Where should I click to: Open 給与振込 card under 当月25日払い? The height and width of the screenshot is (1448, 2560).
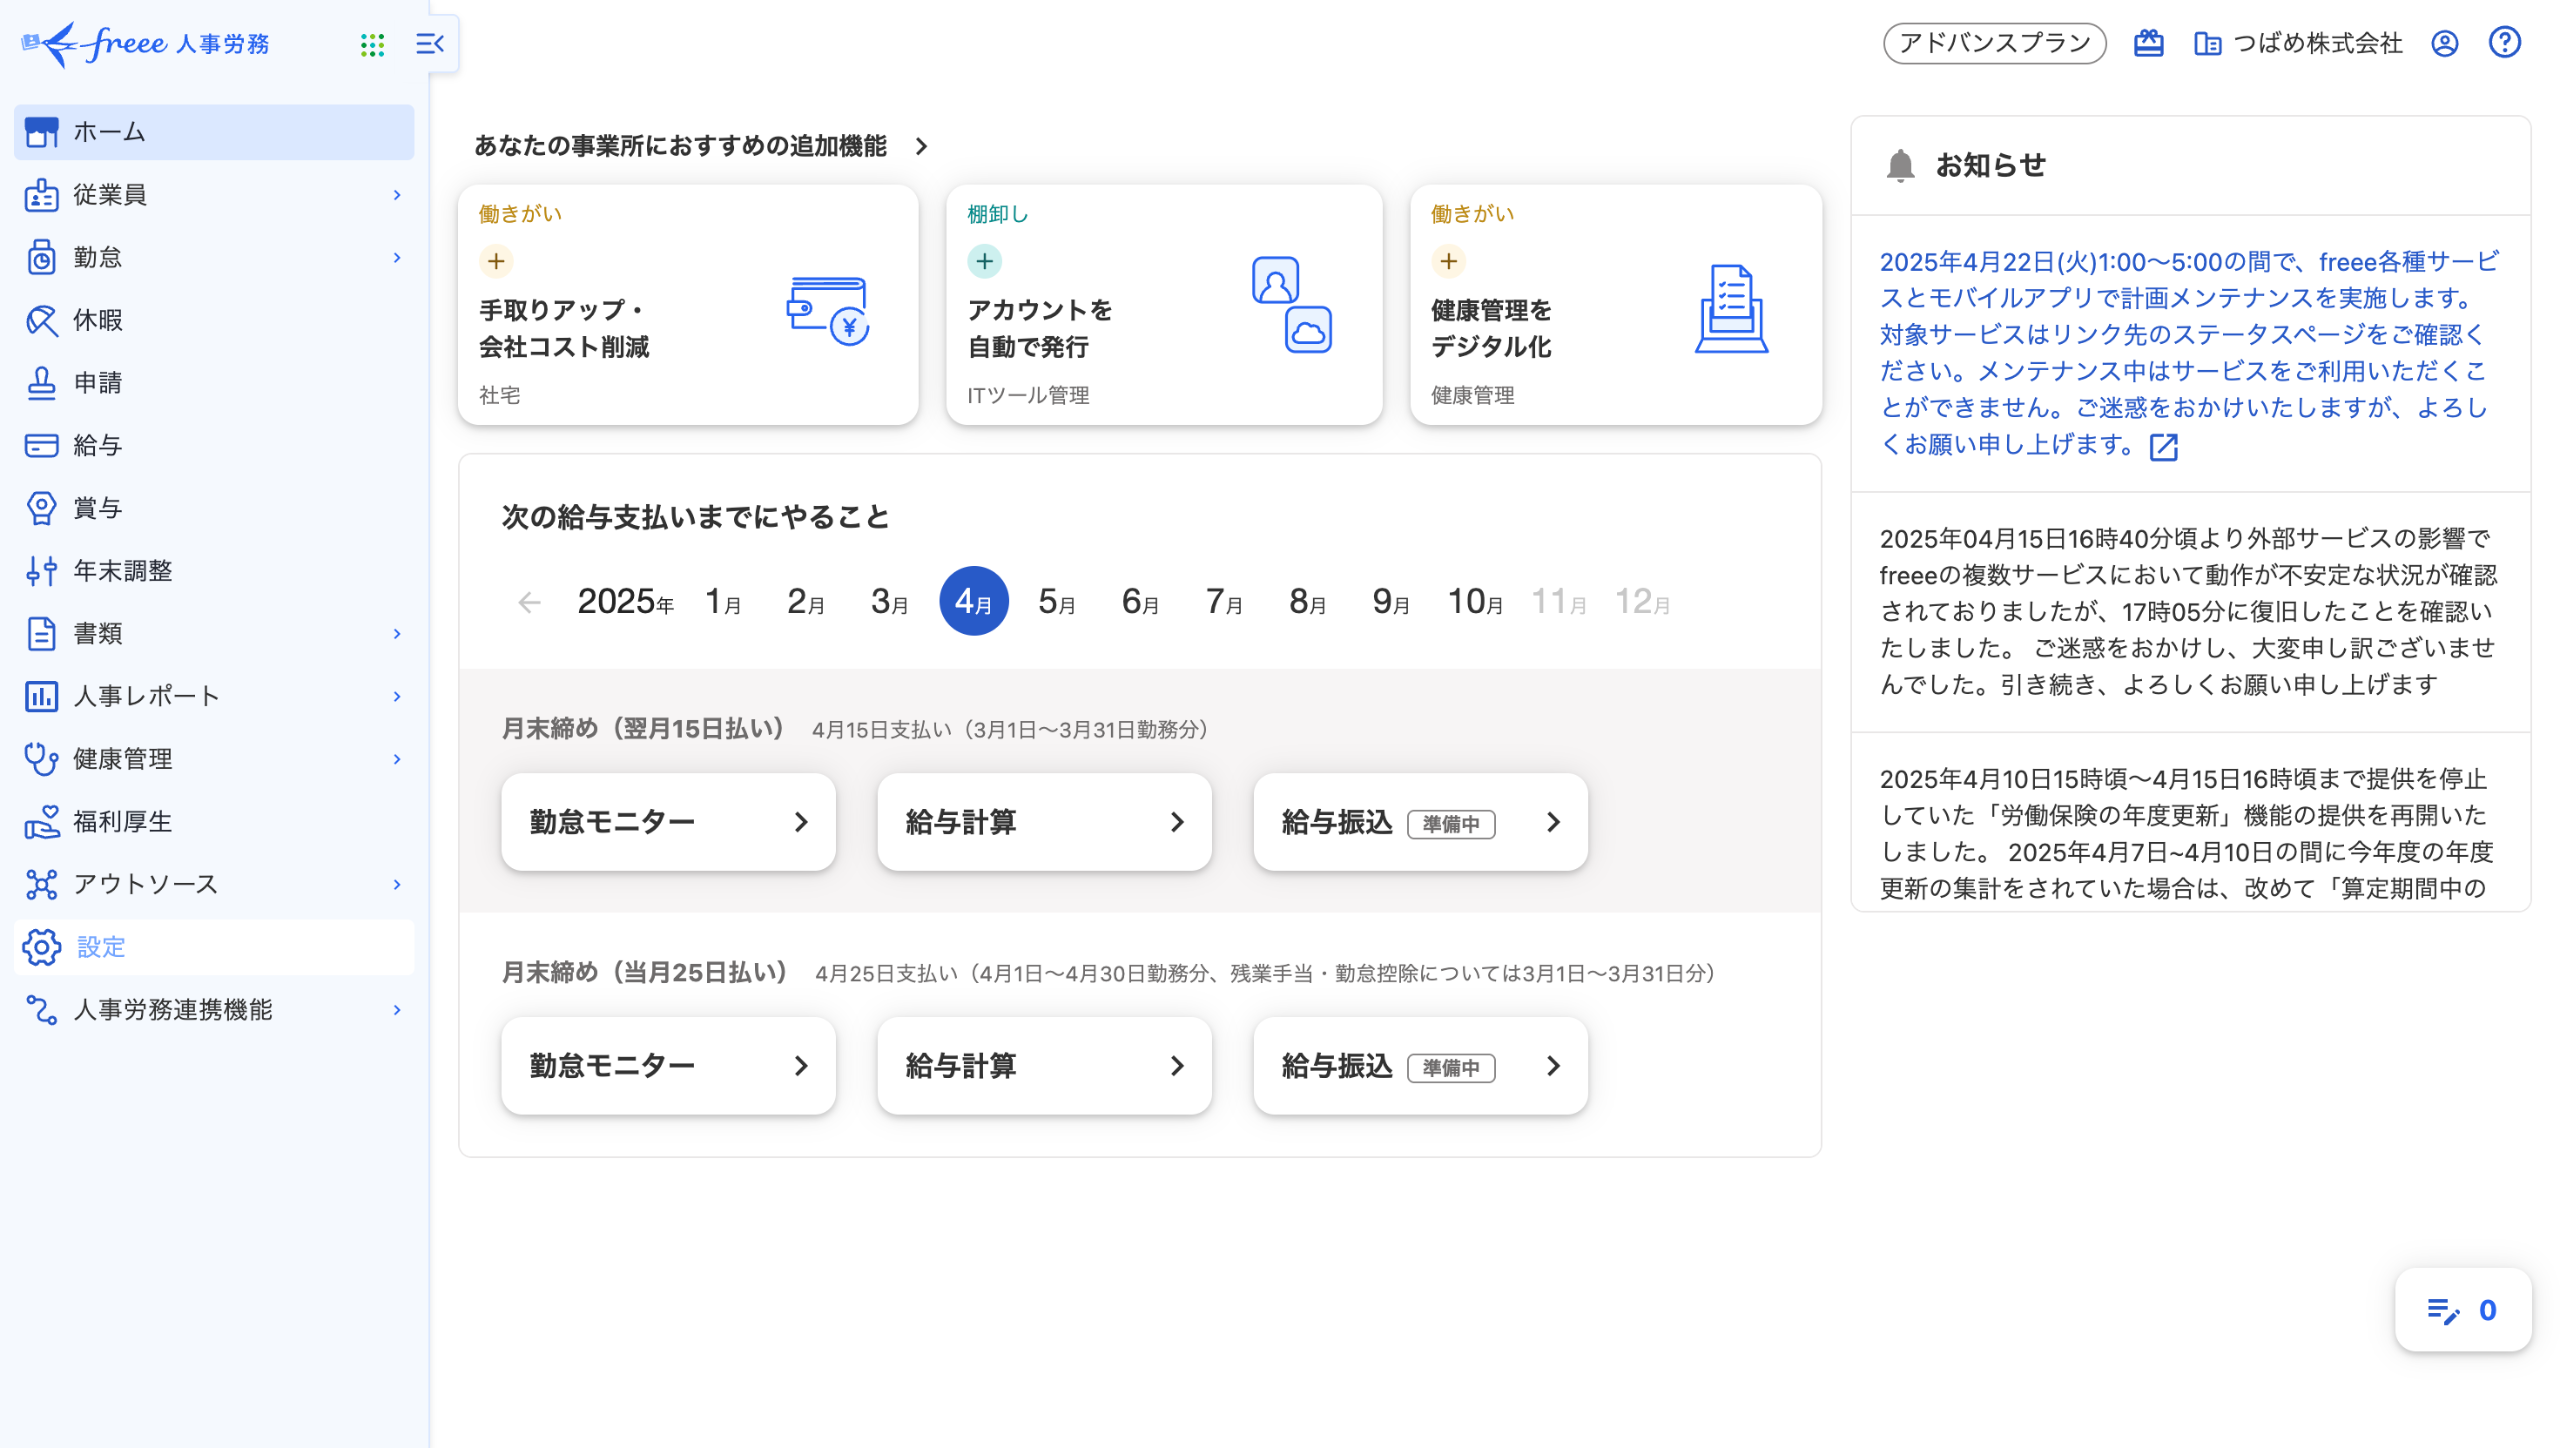click(1419, 1066)
